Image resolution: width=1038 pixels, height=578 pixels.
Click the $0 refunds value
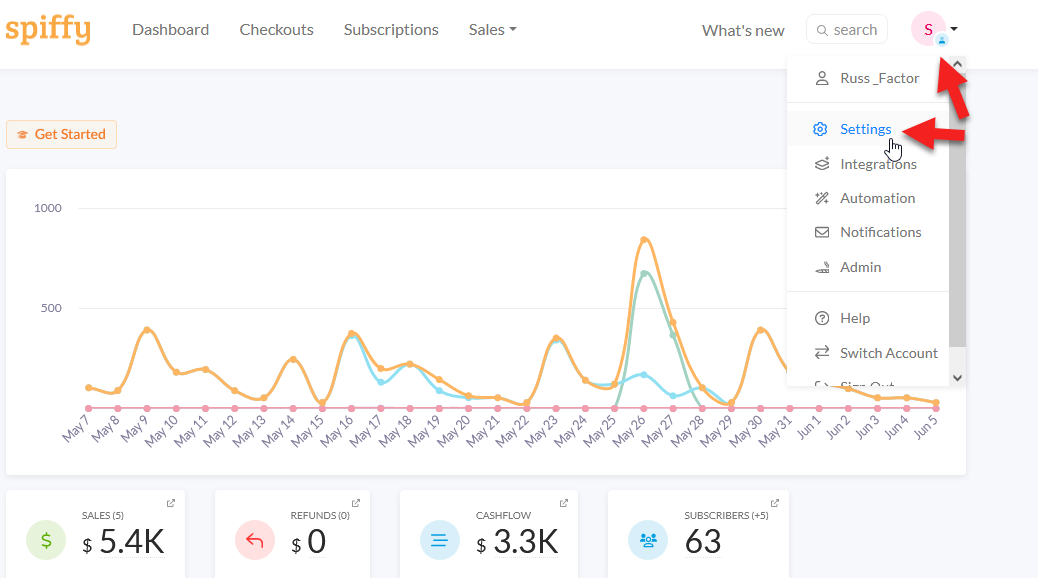coord(308,542)
